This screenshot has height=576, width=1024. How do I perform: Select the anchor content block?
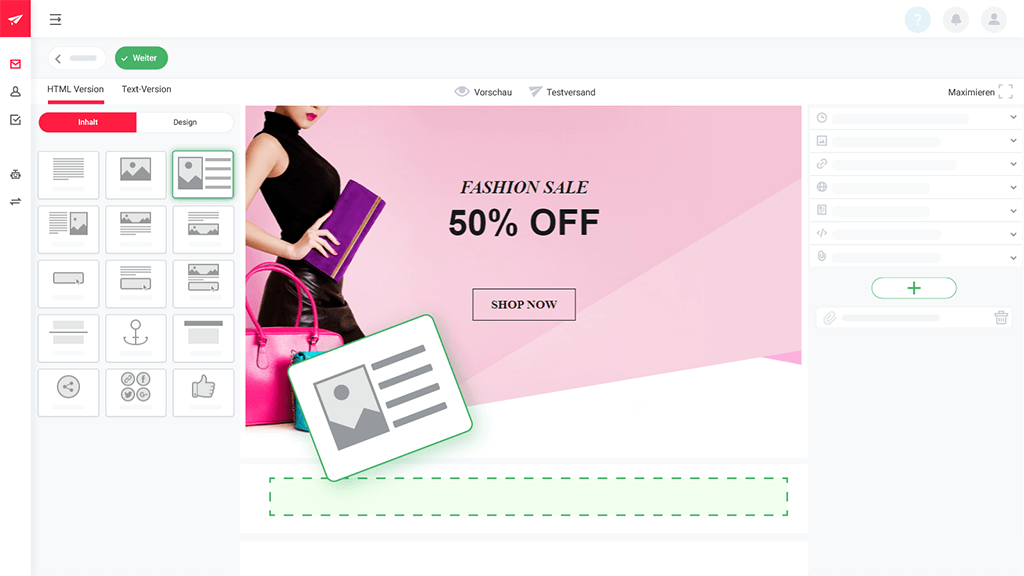point(136,338)
